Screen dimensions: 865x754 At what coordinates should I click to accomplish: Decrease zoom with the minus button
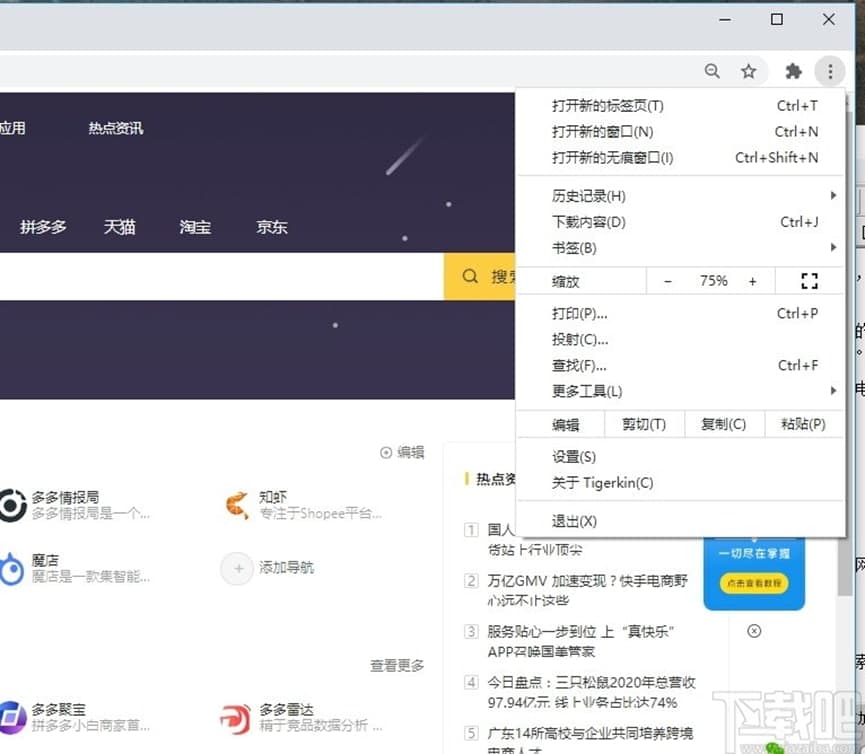668,281
